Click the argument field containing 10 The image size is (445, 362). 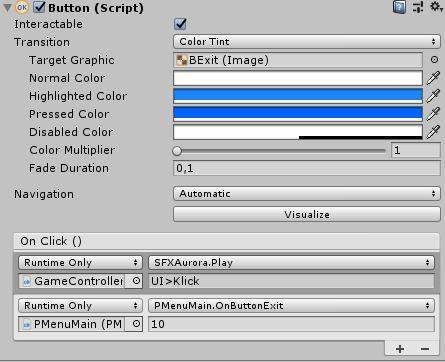(291, 324)
